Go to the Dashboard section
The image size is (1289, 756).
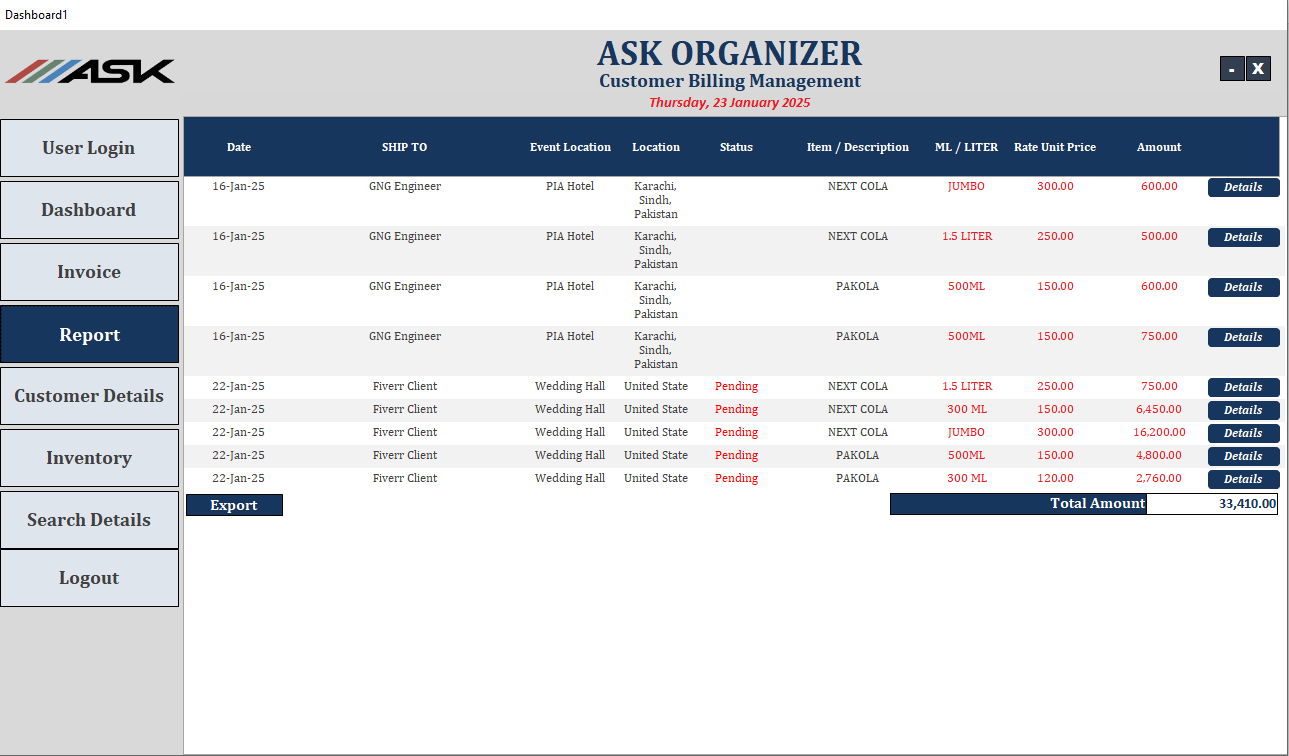click(x=90, y=210)
